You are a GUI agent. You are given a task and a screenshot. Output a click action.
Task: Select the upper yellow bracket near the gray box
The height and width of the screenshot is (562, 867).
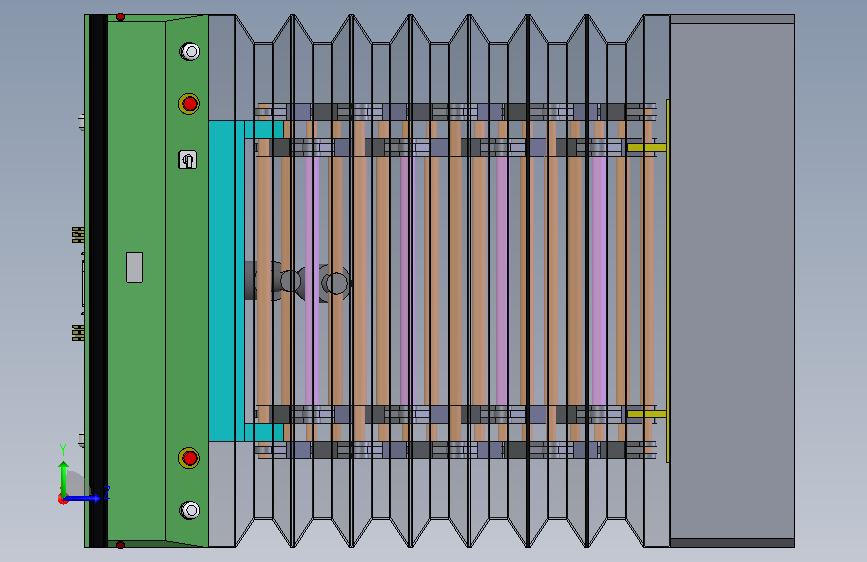click(646, 148)
